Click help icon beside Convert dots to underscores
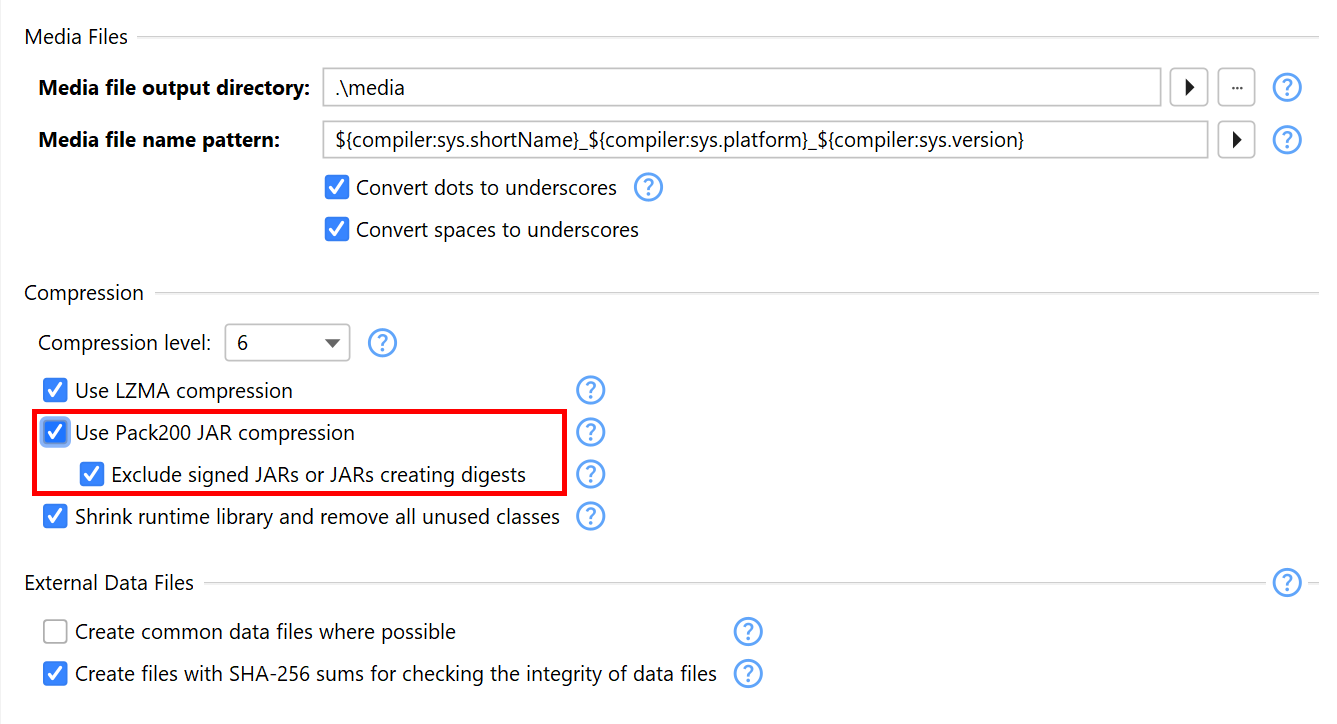 [x=648, y=187]
